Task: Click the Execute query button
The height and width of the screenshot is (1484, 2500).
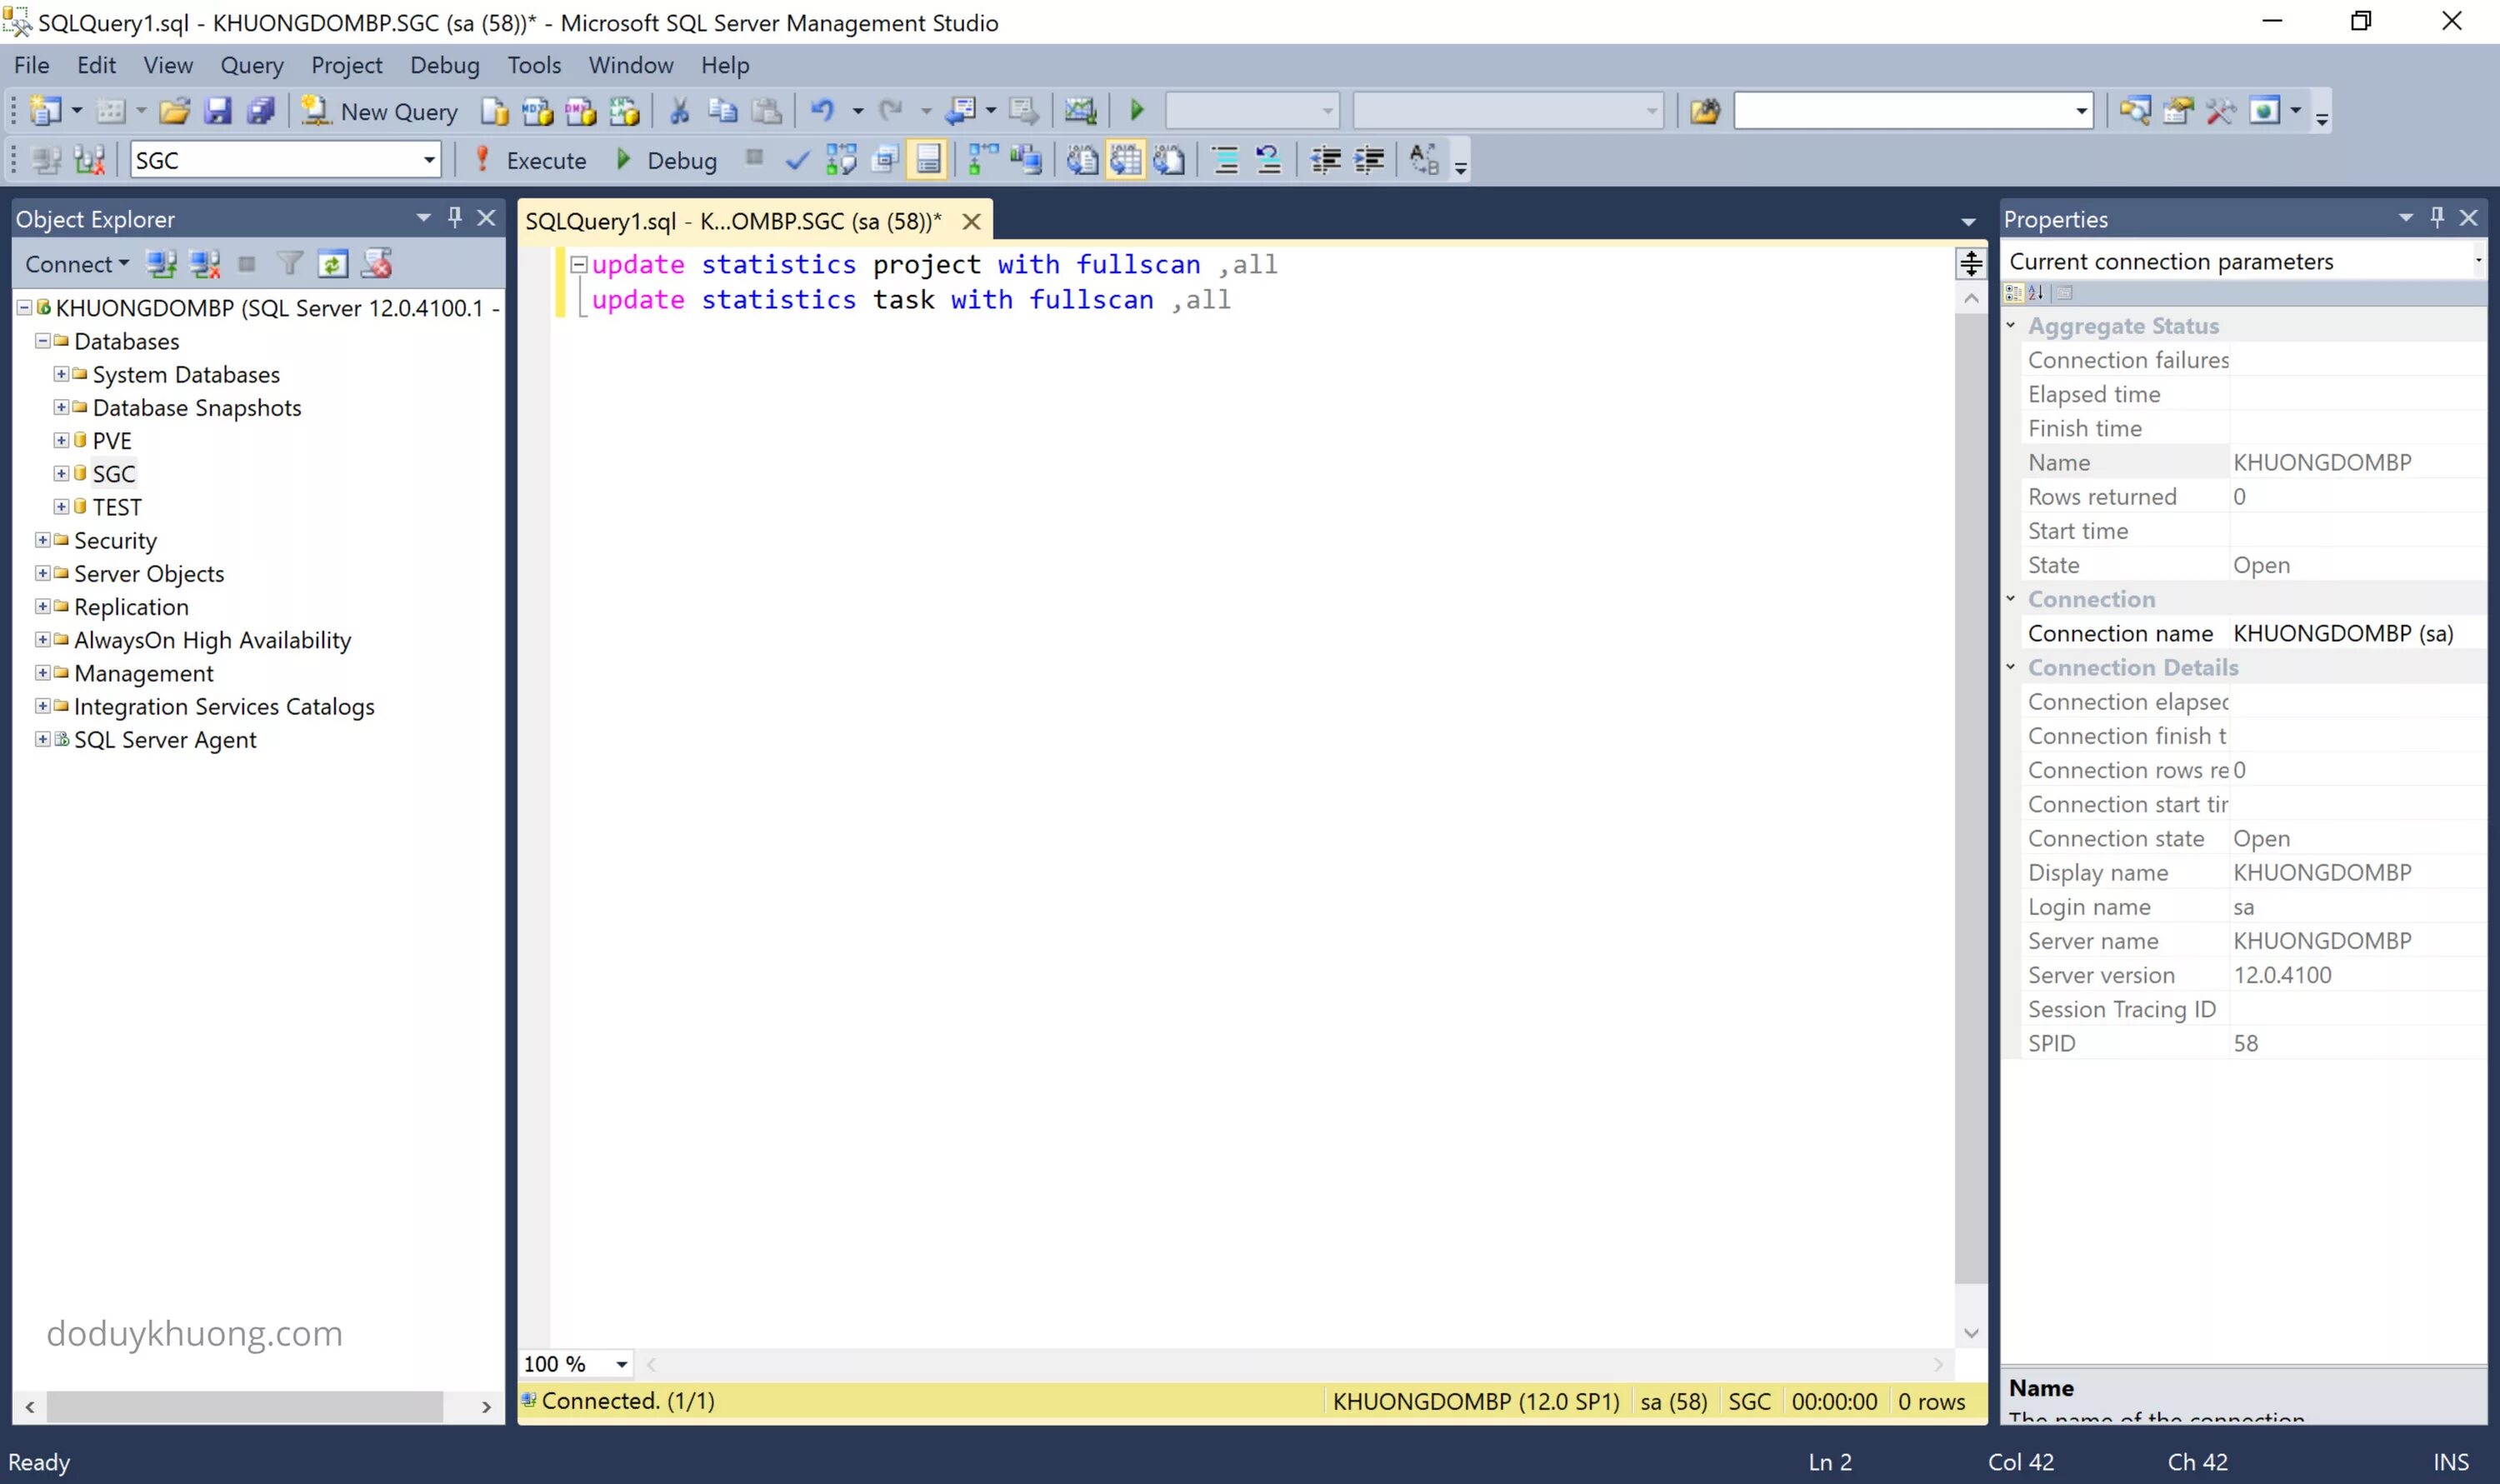Action: pos(530,160)
